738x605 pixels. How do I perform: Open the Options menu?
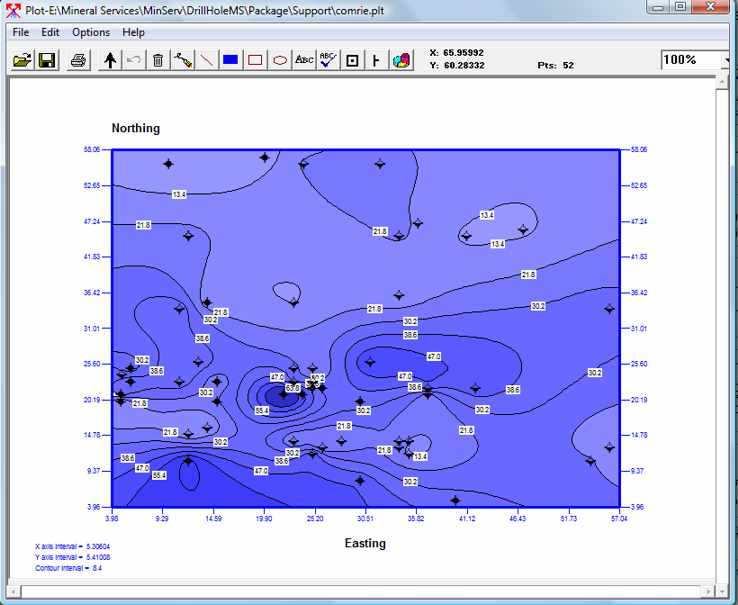pyautogui.click(x=91, y=32)
